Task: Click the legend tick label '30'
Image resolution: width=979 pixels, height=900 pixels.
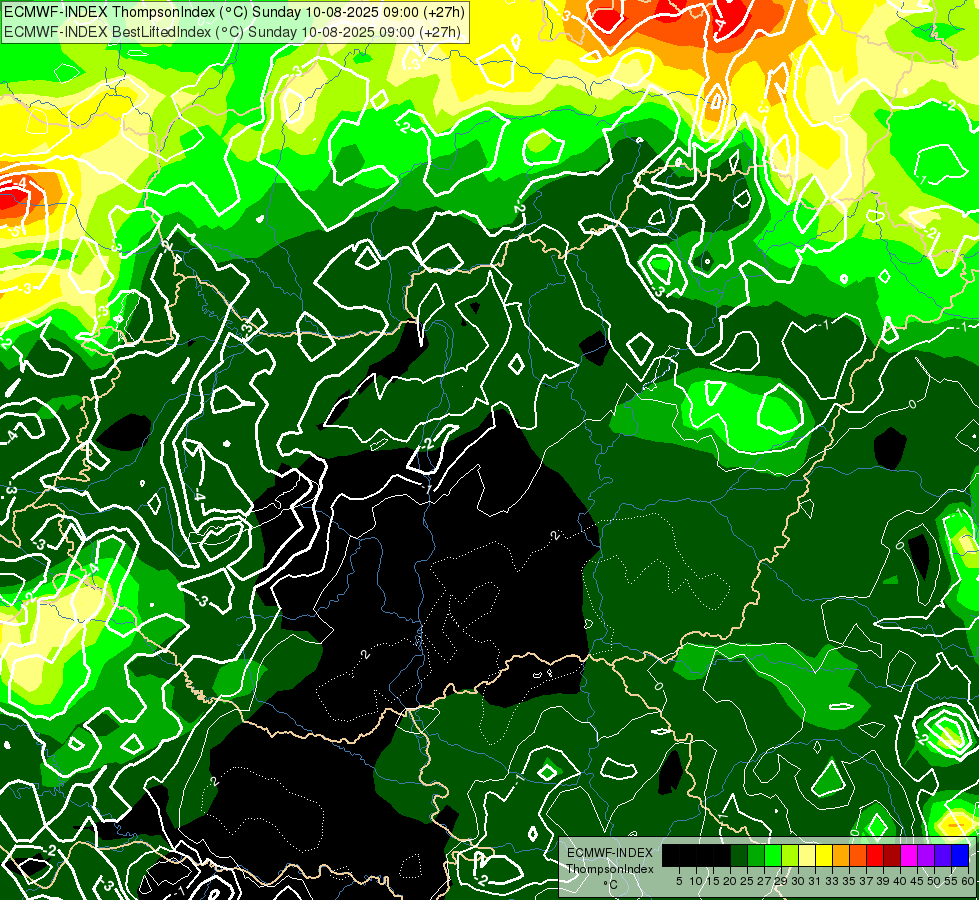Action: pyautogui.click(x=799, y=881)
